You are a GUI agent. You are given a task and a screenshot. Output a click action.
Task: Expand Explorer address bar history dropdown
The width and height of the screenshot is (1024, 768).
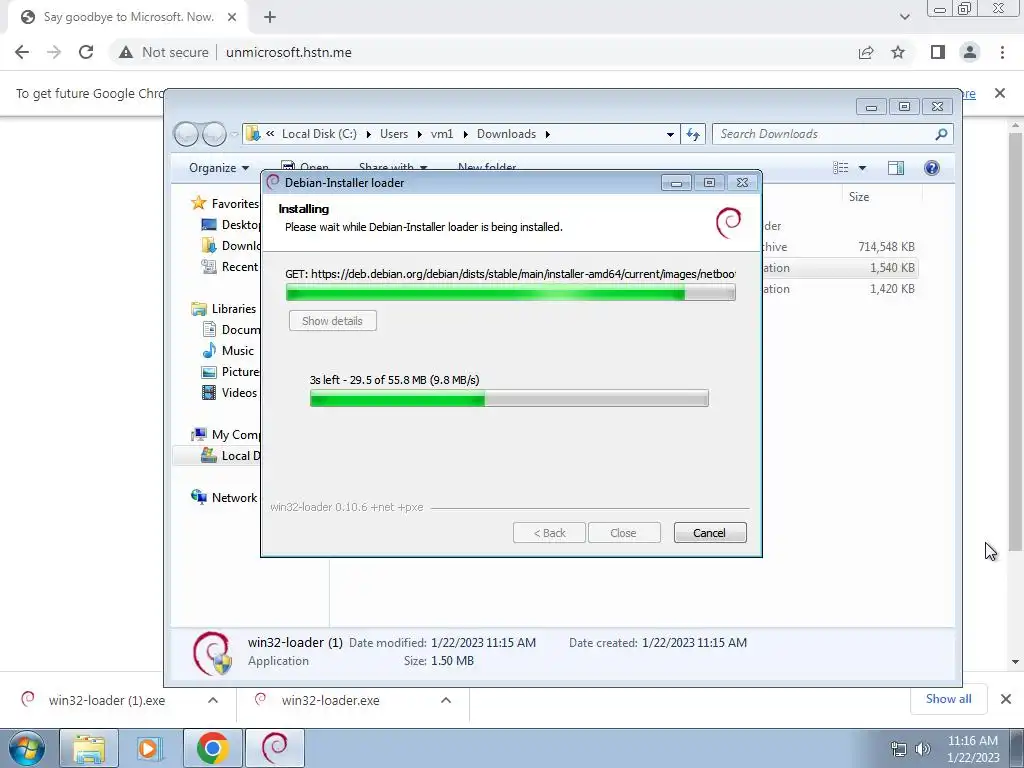point(670,134)
